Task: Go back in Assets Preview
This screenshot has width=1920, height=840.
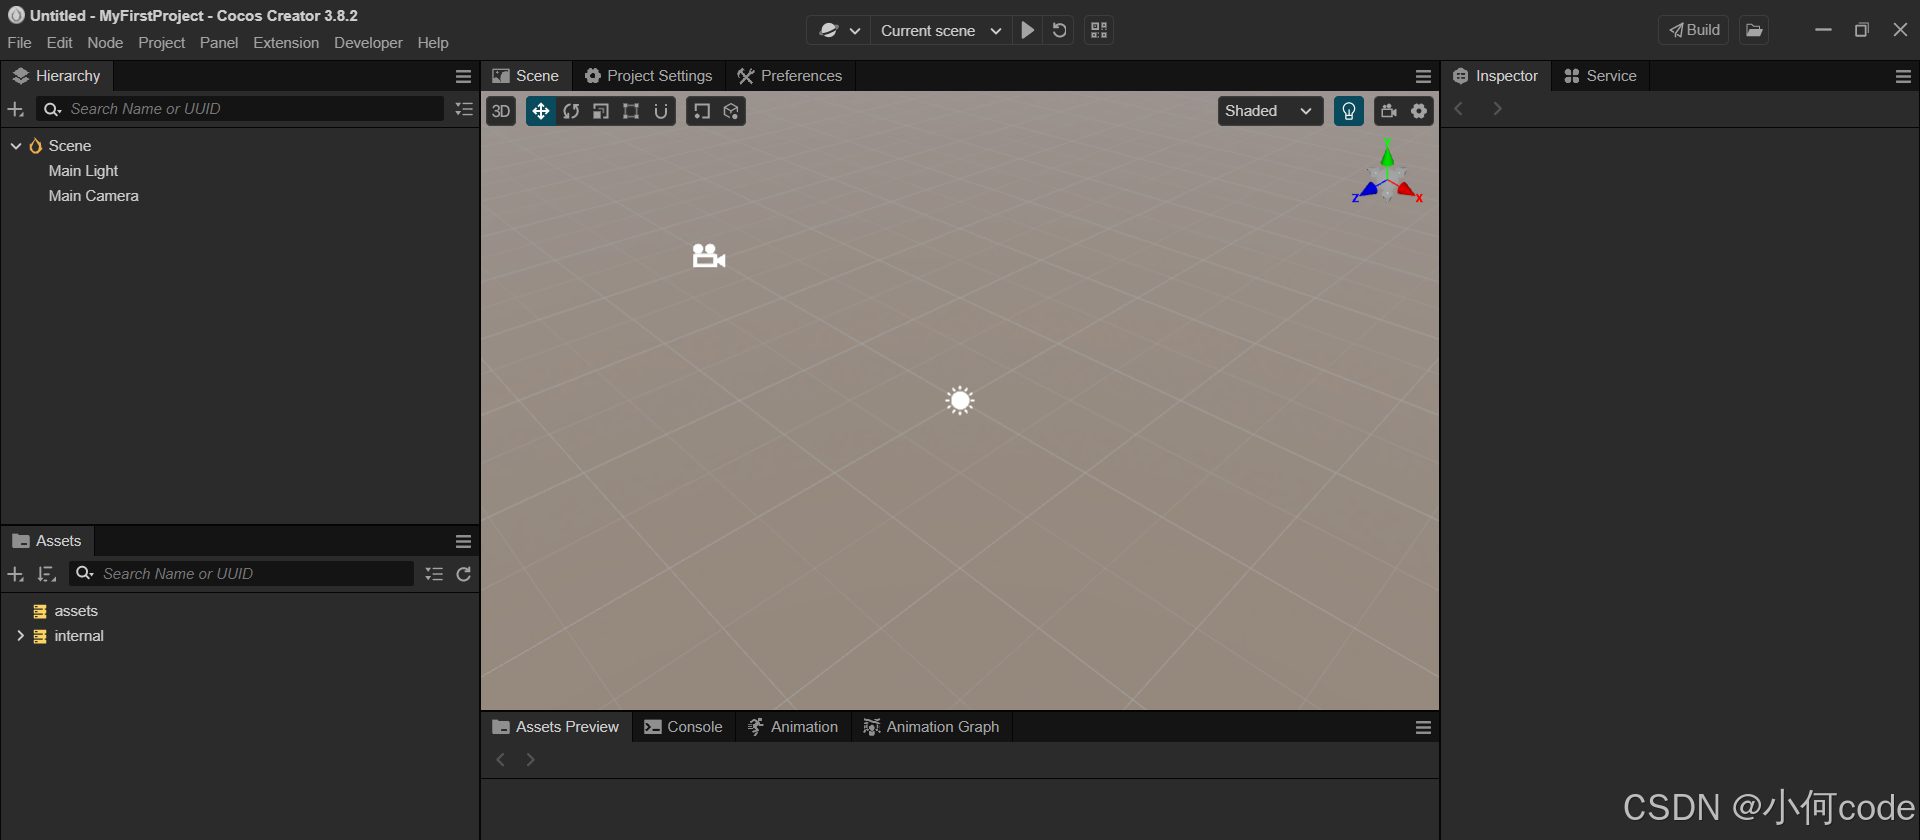Action: pos(501,760)
